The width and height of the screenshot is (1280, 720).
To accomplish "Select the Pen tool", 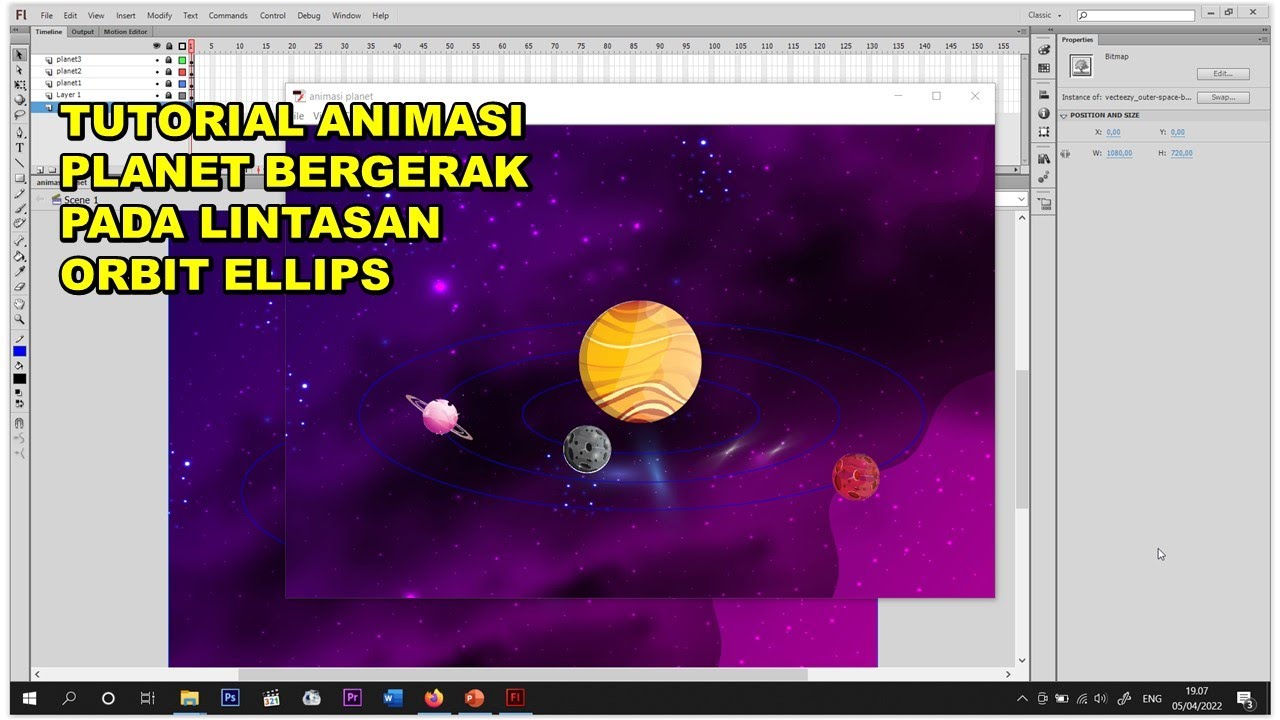I will [19, 133].
